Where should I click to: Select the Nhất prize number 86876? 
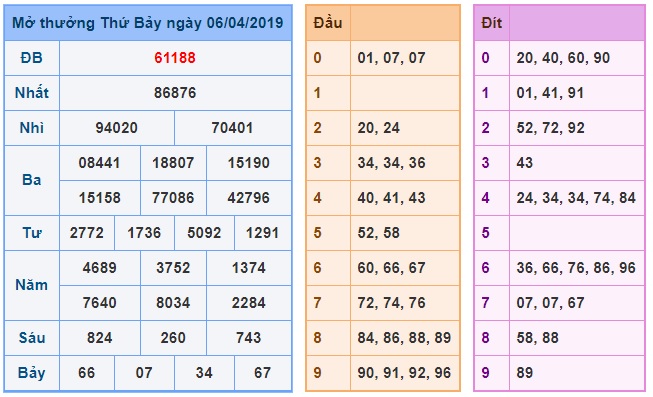tap(175, 93)
